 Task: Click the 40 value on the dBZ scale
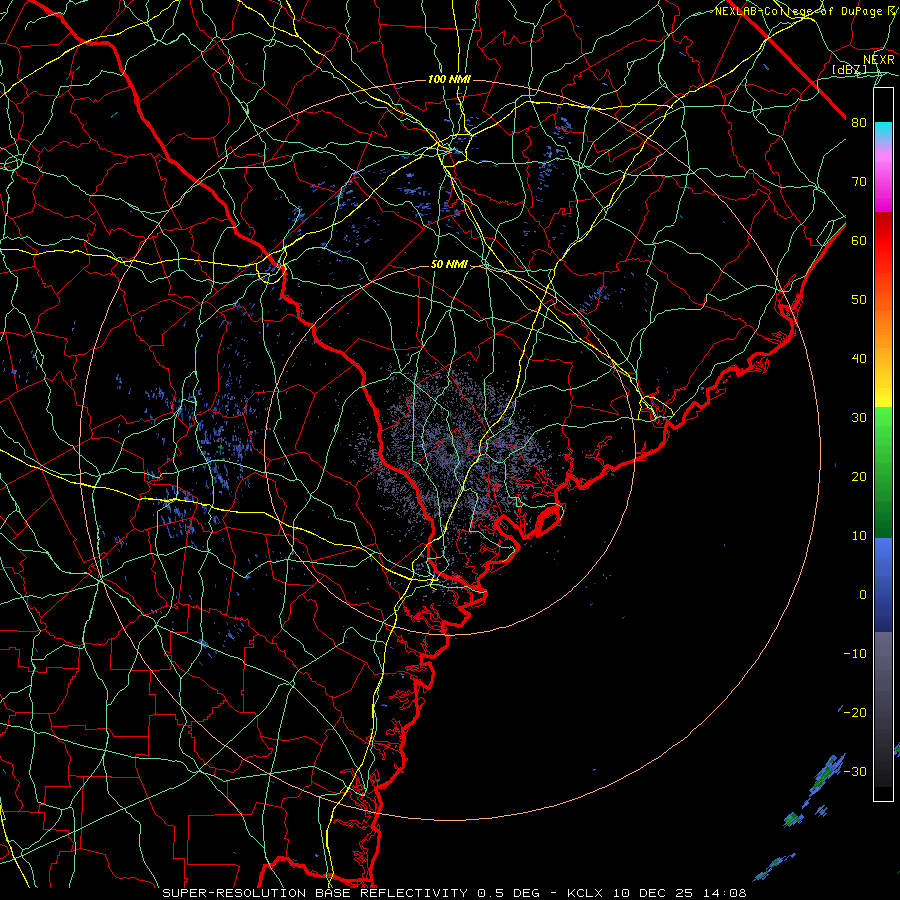[x=859, y=359]
